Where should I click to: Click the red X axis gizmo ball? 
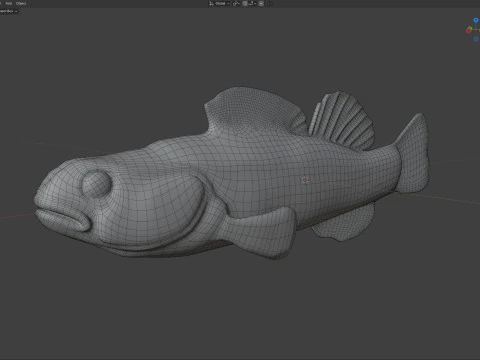coord(469,30)
